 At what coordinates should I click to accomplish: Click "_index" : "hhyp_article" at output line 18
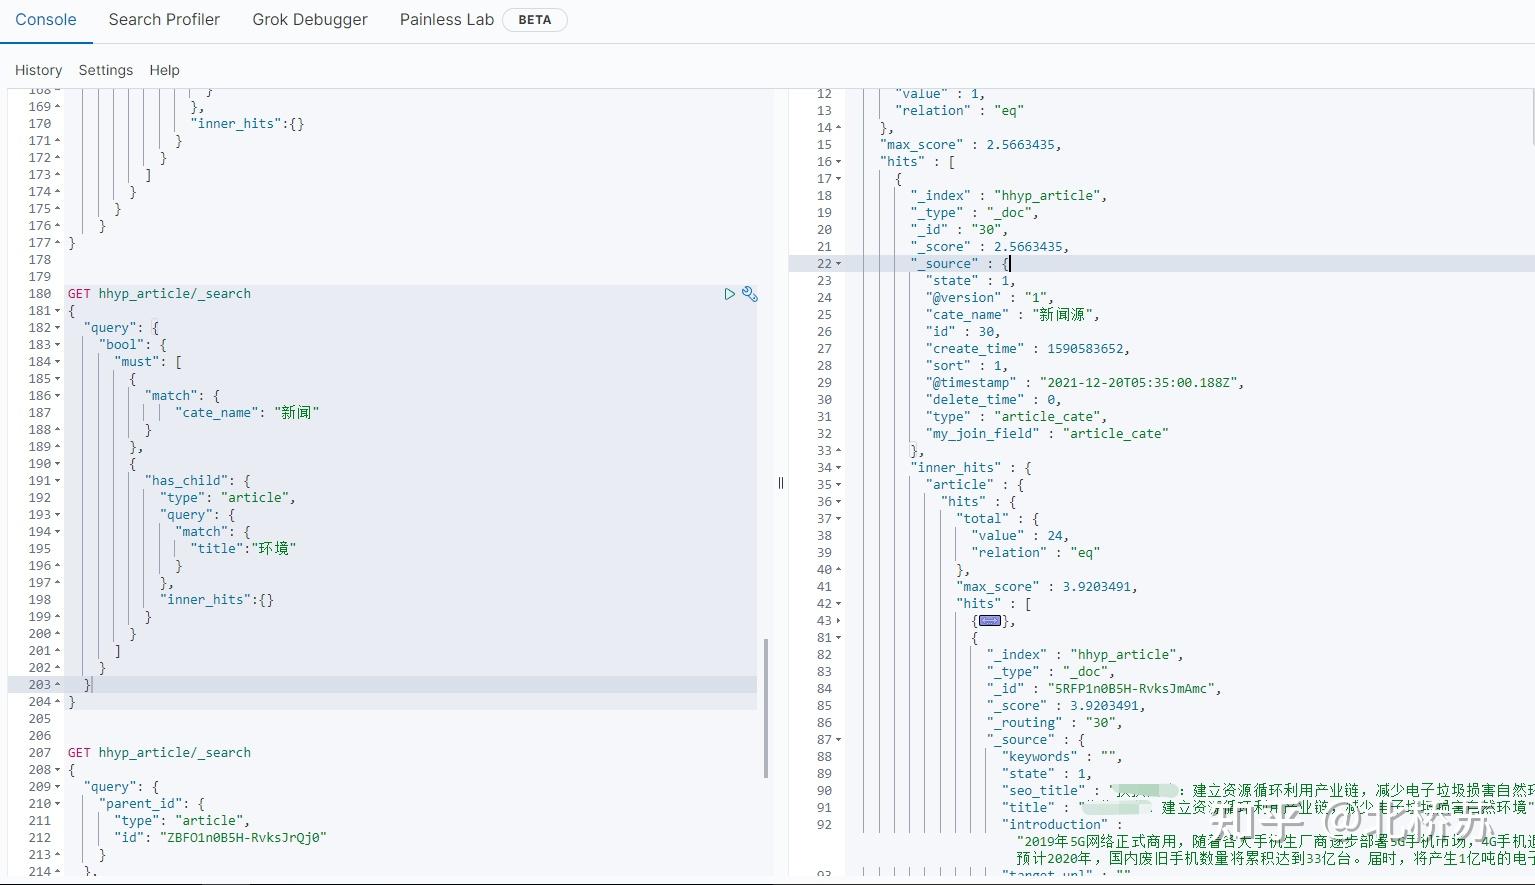1009,196
